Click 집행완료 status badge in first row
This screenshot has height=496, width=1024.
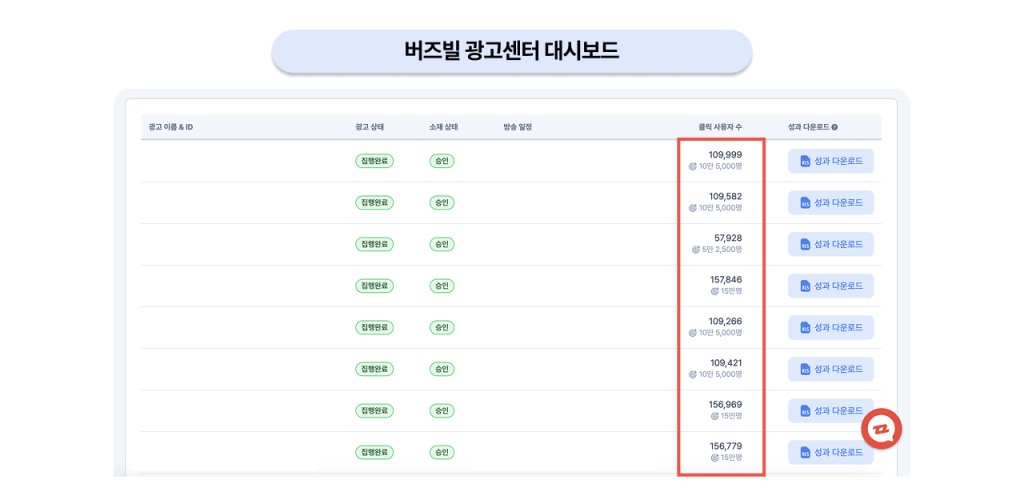(374, 161)
